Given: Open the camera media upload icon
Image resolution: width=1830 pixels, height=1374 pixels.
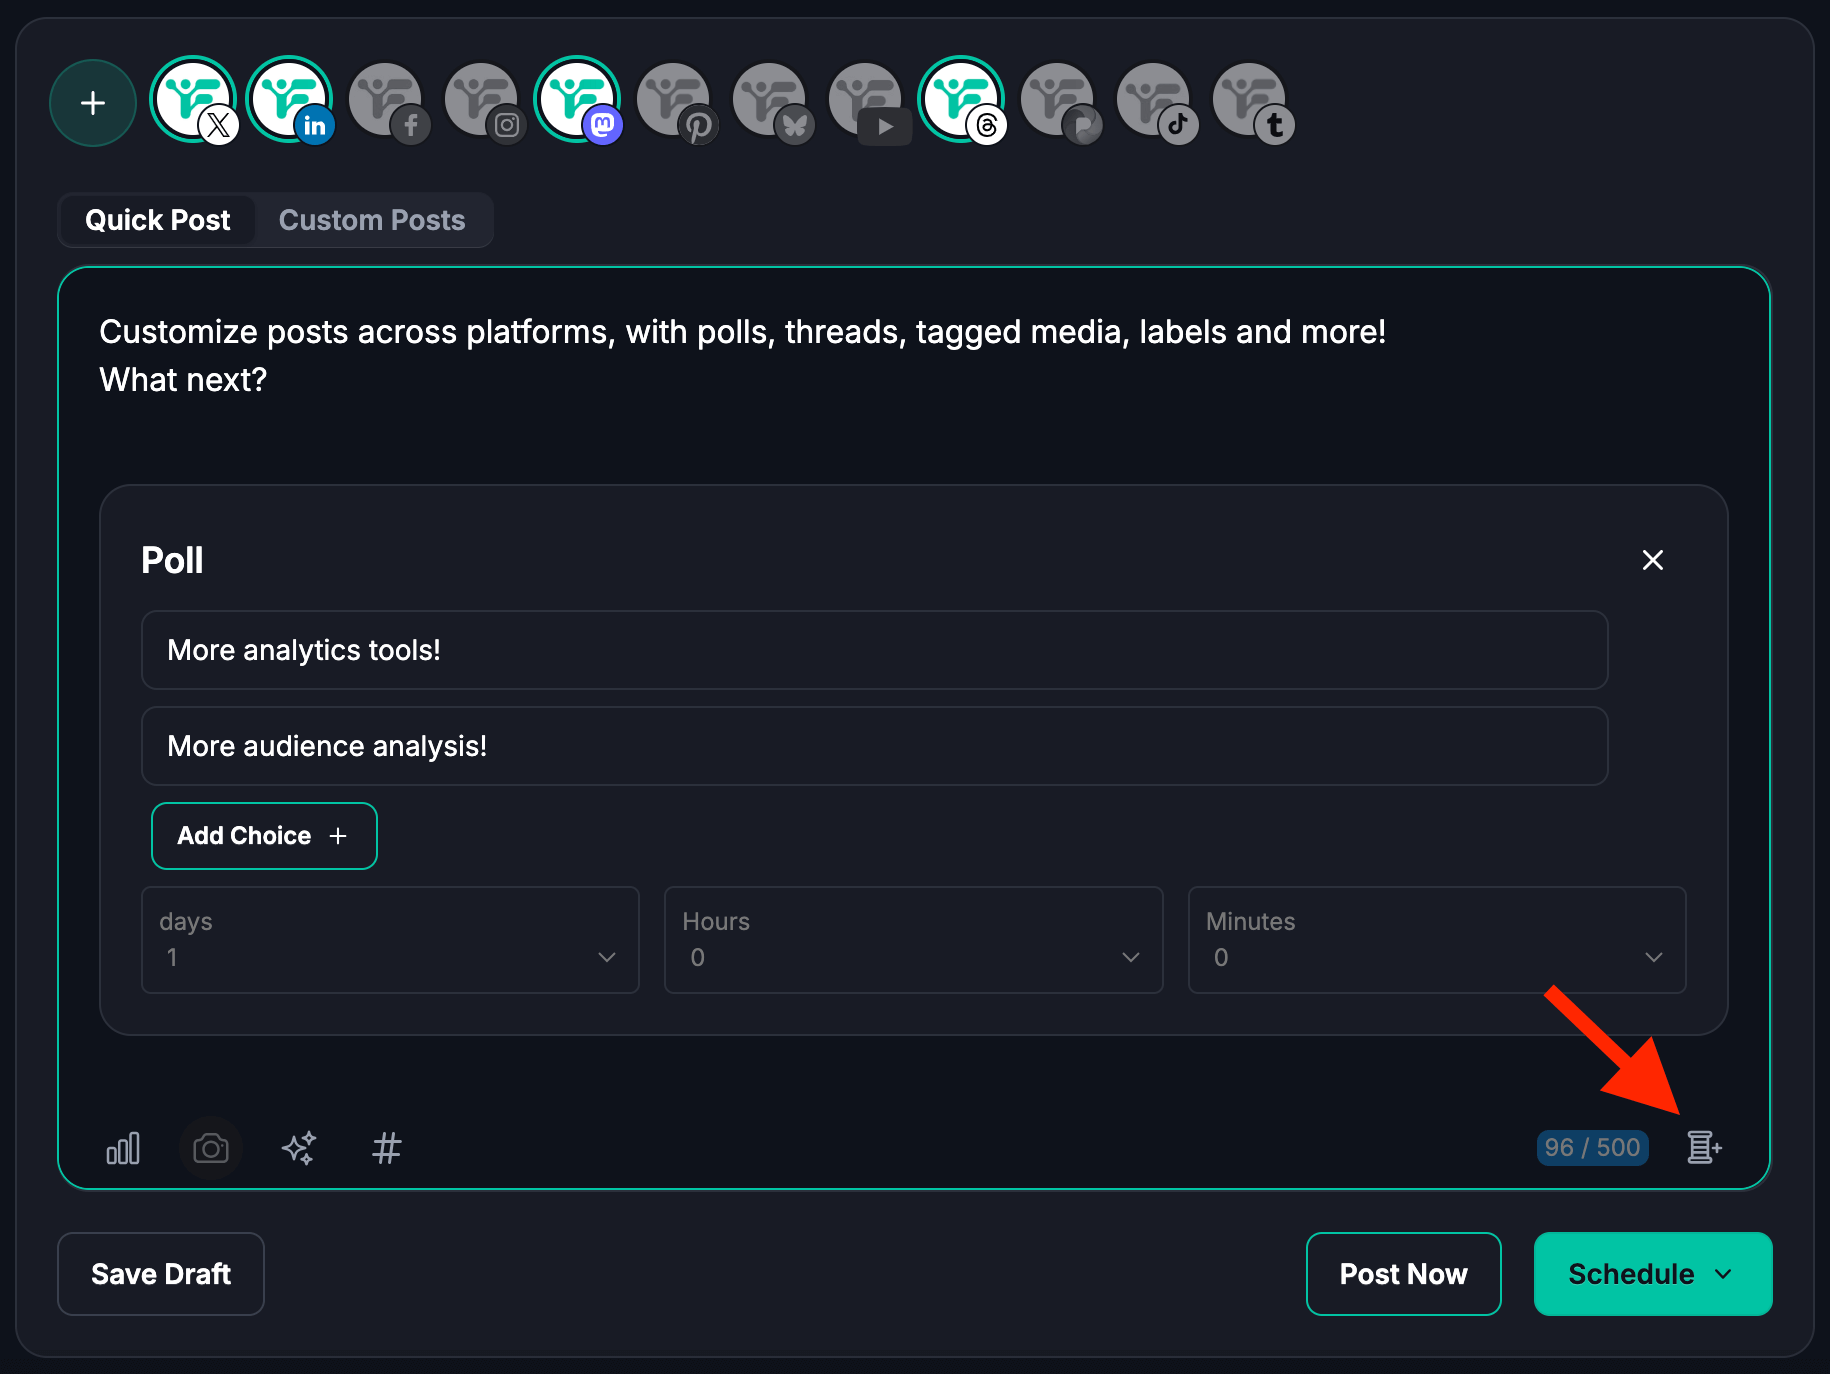Looking at the screenshot, I should pyautogui.click(x=210, y=1148).
